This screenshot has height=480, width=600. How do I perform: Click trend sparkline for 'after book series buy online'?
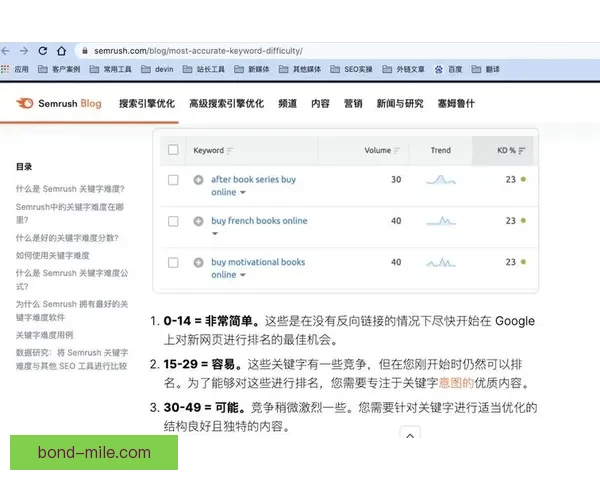441,180
